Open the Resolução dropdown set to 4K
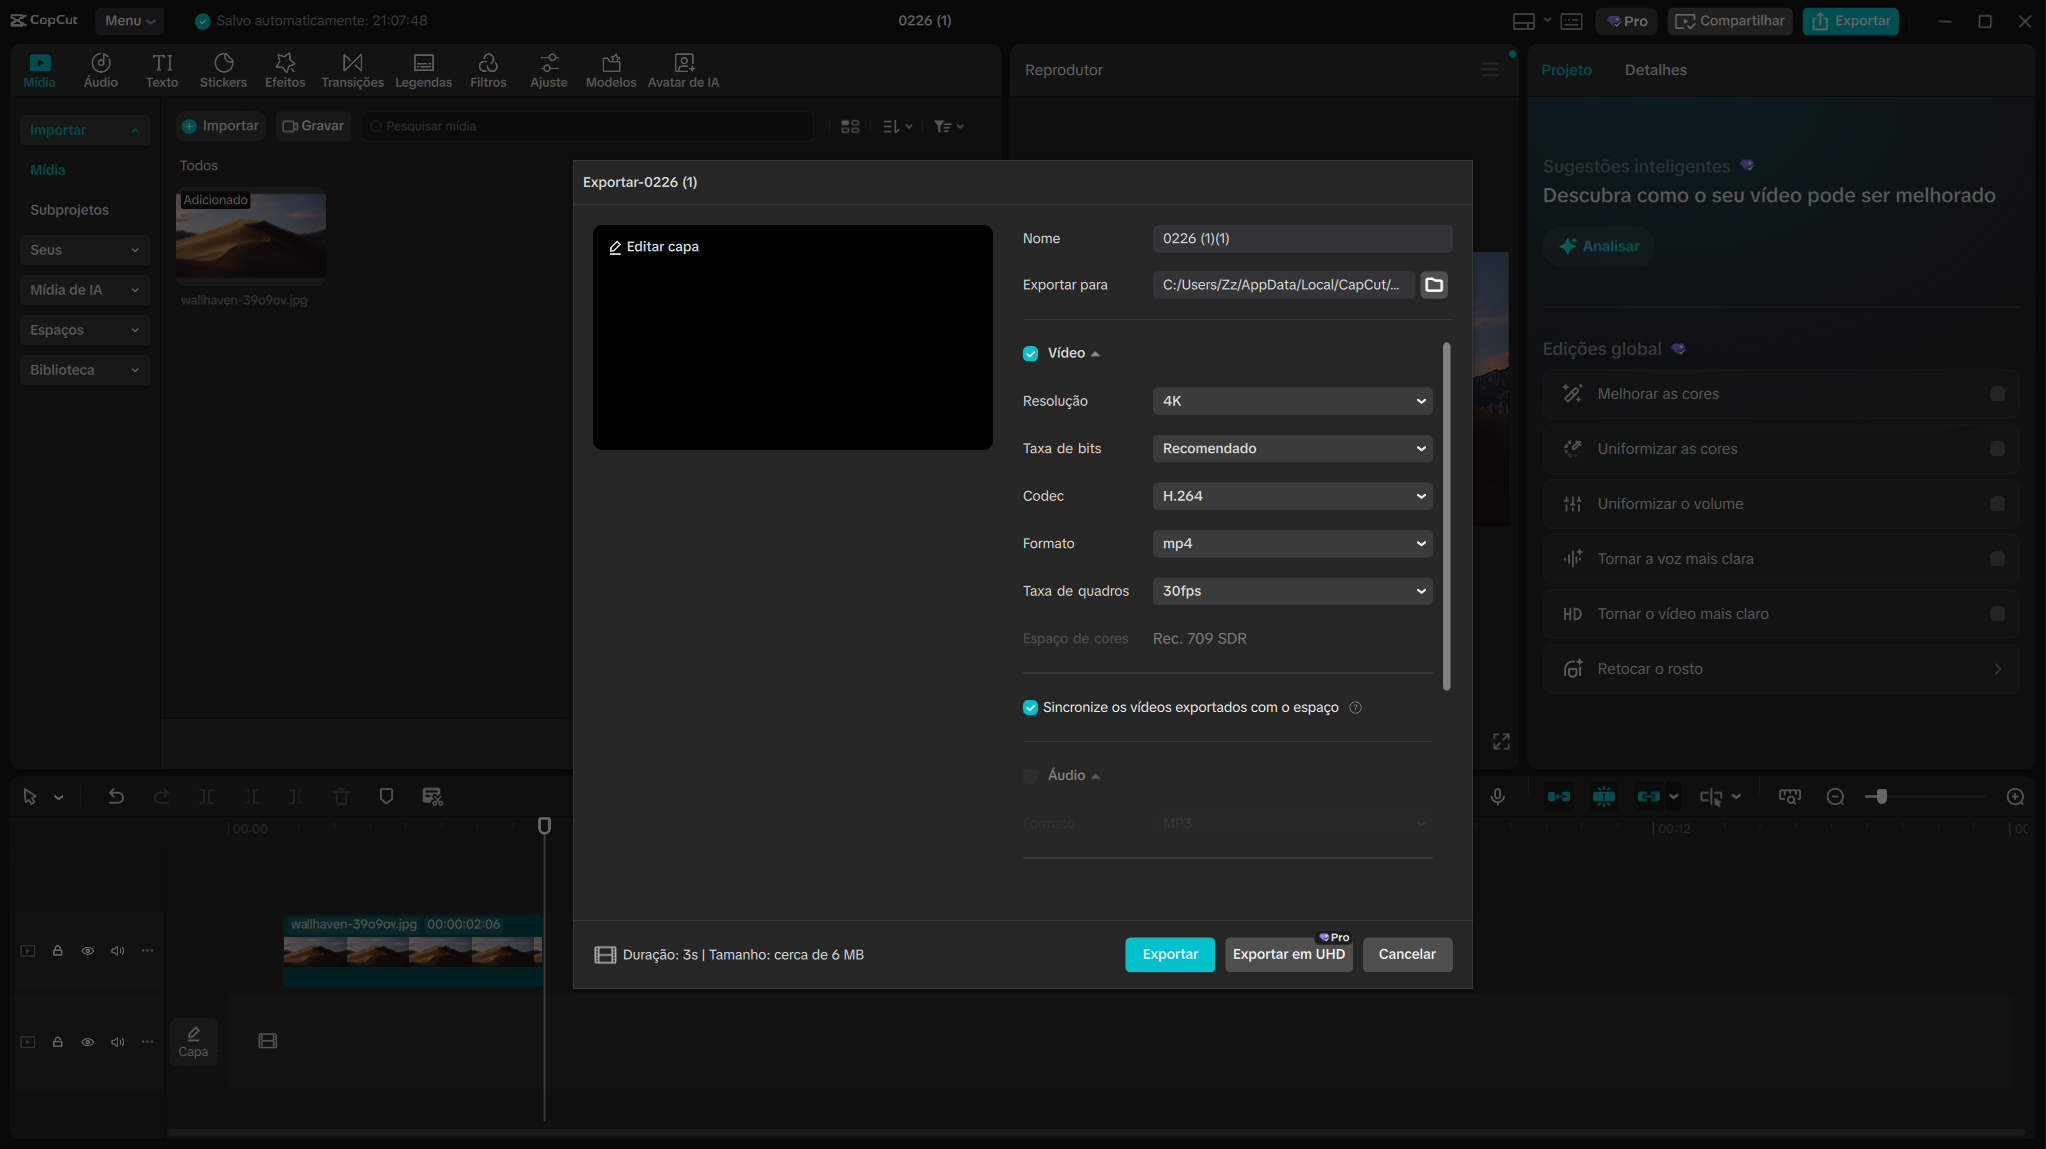The image size is (2046, 1149). coord(1291,400)
